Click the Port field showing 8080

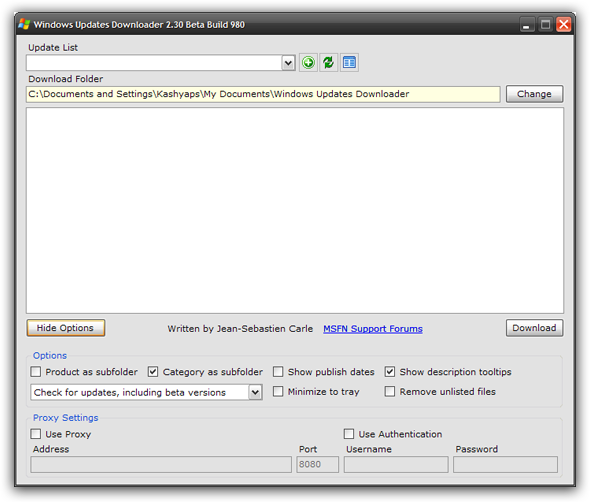pyautogui.click(x=318, y=464)
